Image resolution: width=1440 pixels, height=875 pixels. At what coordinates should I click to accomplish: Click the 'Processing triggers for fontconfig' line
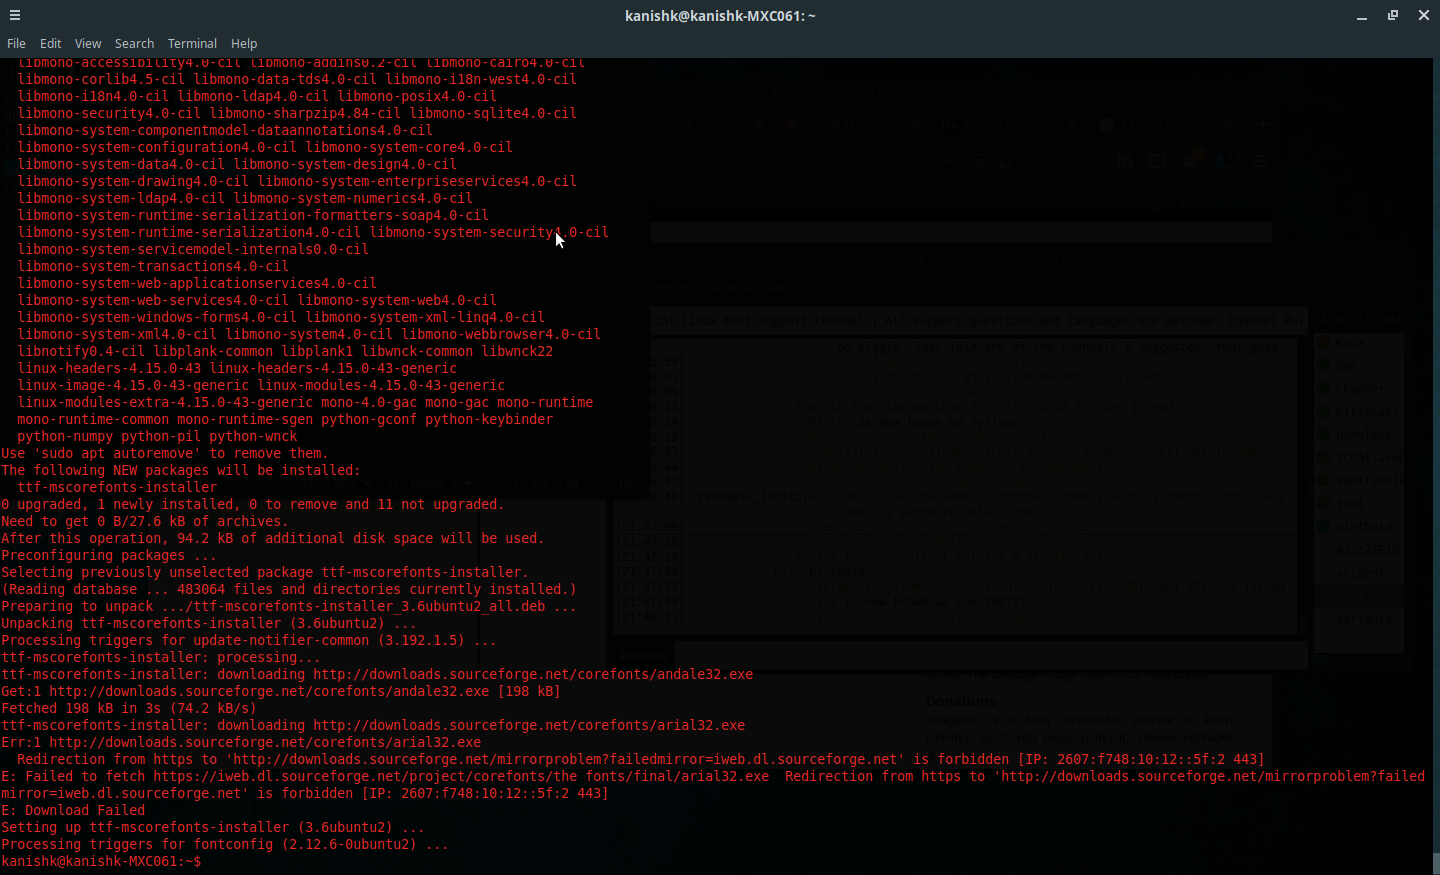(x=225, y=844)
